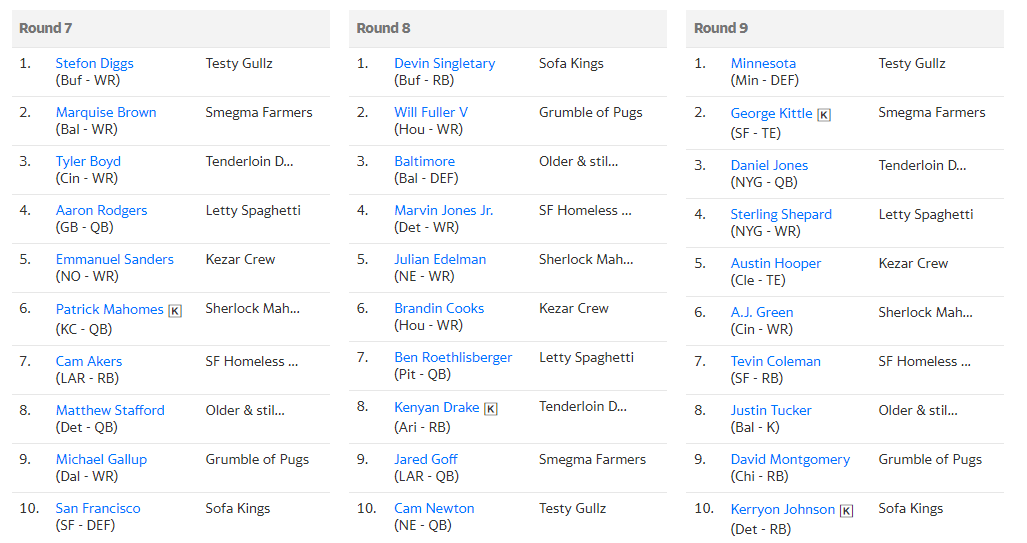The image size is (1027, 543).
Task: Open Stefon Diggs player page
Action: (x=94, y=64)
